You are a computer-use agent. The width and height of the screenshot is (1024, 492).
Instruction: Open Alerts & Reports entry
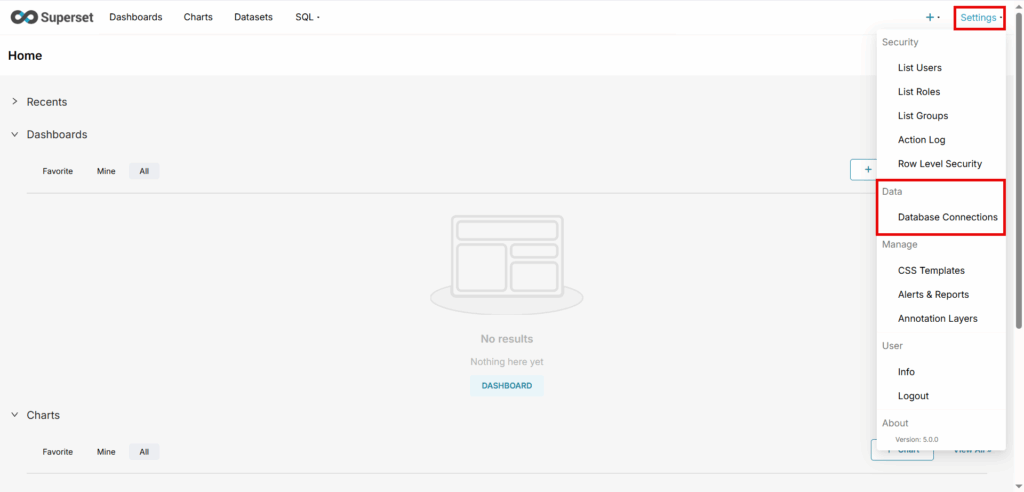coord(933,295)
